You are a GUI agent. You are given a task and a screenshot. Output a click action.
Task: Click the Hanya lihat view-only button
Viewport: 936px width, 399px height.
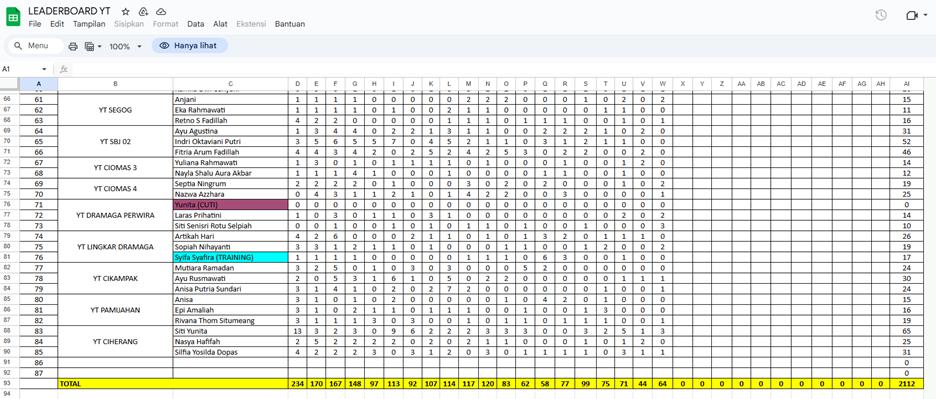point(189,45)
